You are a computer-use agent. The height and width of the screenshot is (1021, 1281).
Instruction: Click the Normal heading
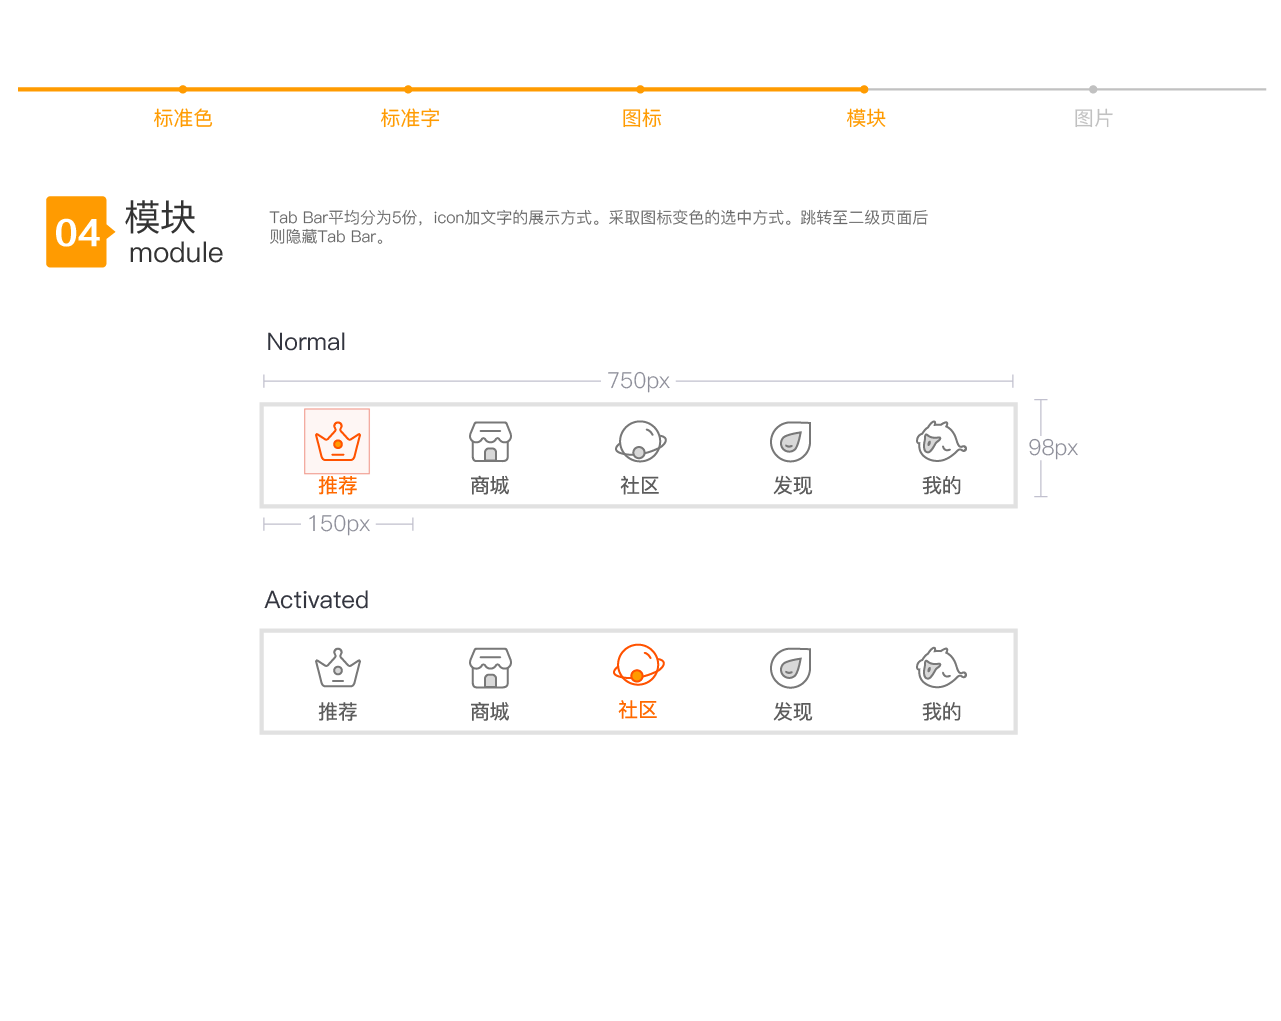[306, 342]
